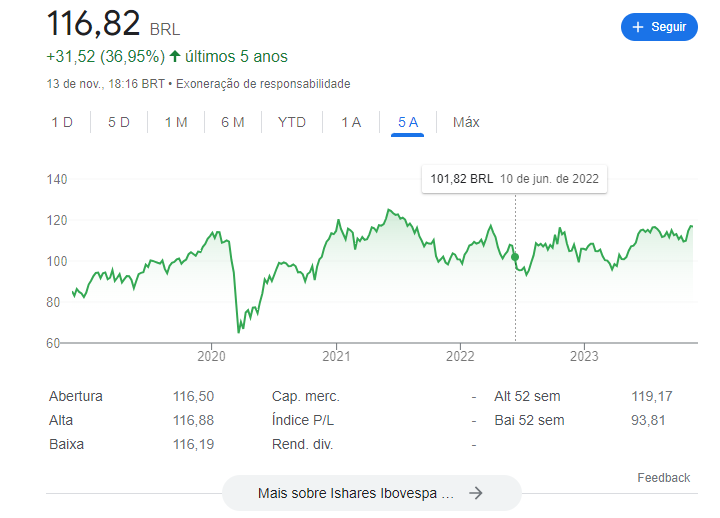Click the Alt 52 sem statistic label
The width and height of the screenshot is (720, 518).
[x=530, y=396]
